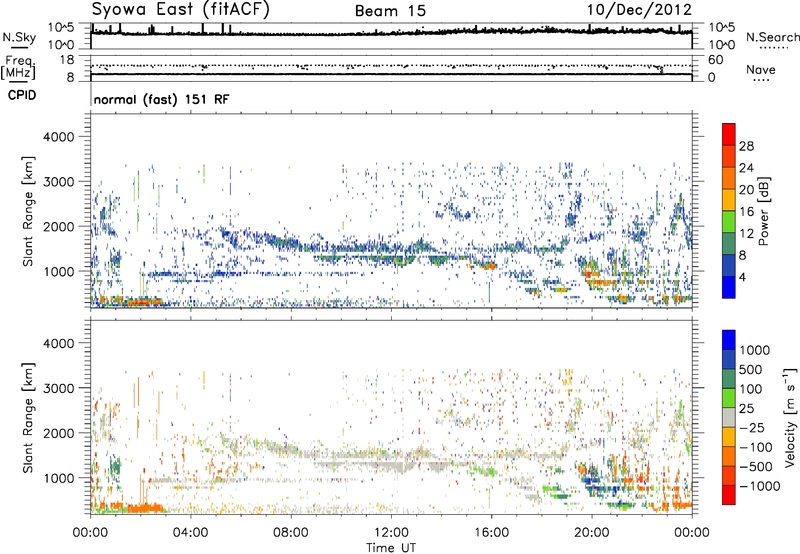
Task: Click the '3000' tick on the power panel
Action: 59,182
